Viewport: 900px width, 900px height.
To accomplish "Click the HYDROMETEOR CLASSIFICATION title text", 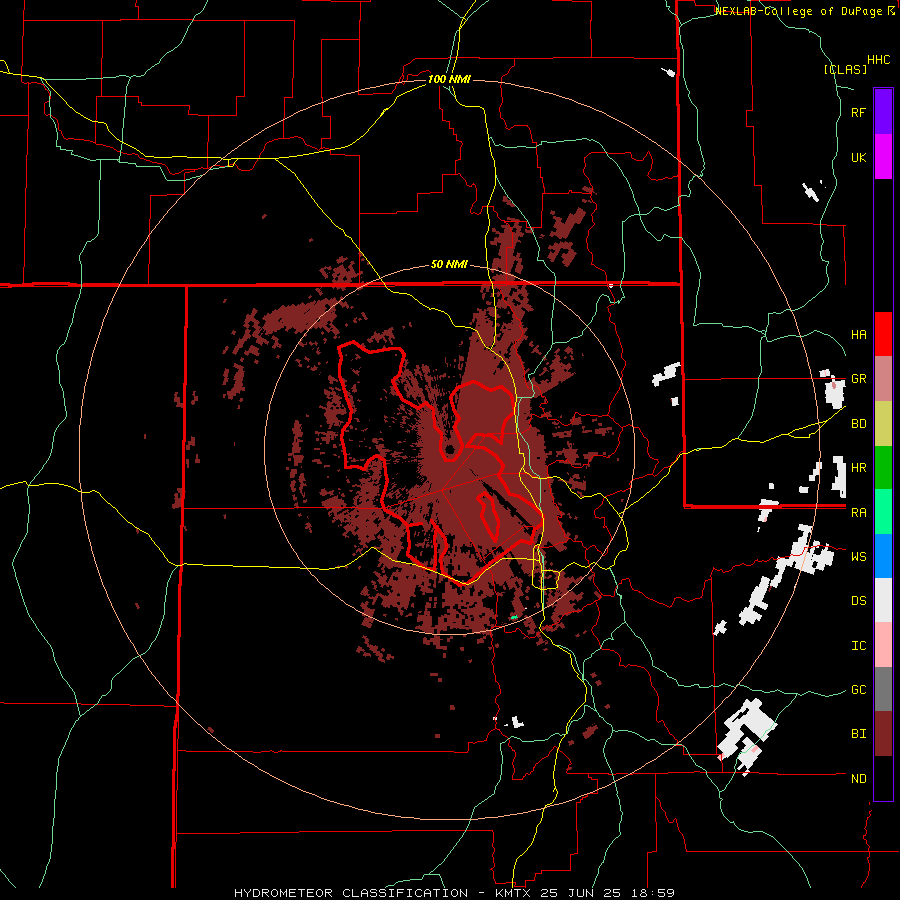I will tap(351, 893).
